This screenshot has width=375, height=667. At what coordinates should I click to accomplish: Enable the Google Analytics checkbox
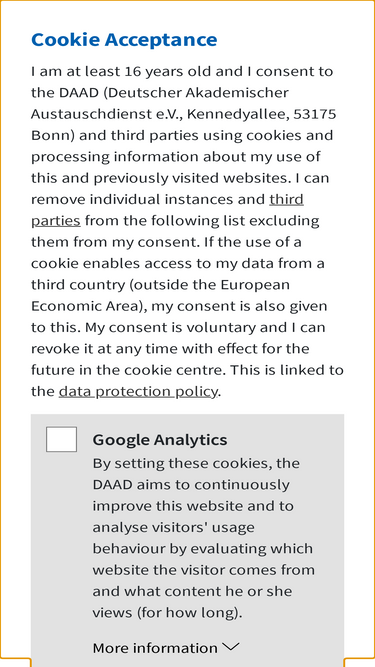61,439
